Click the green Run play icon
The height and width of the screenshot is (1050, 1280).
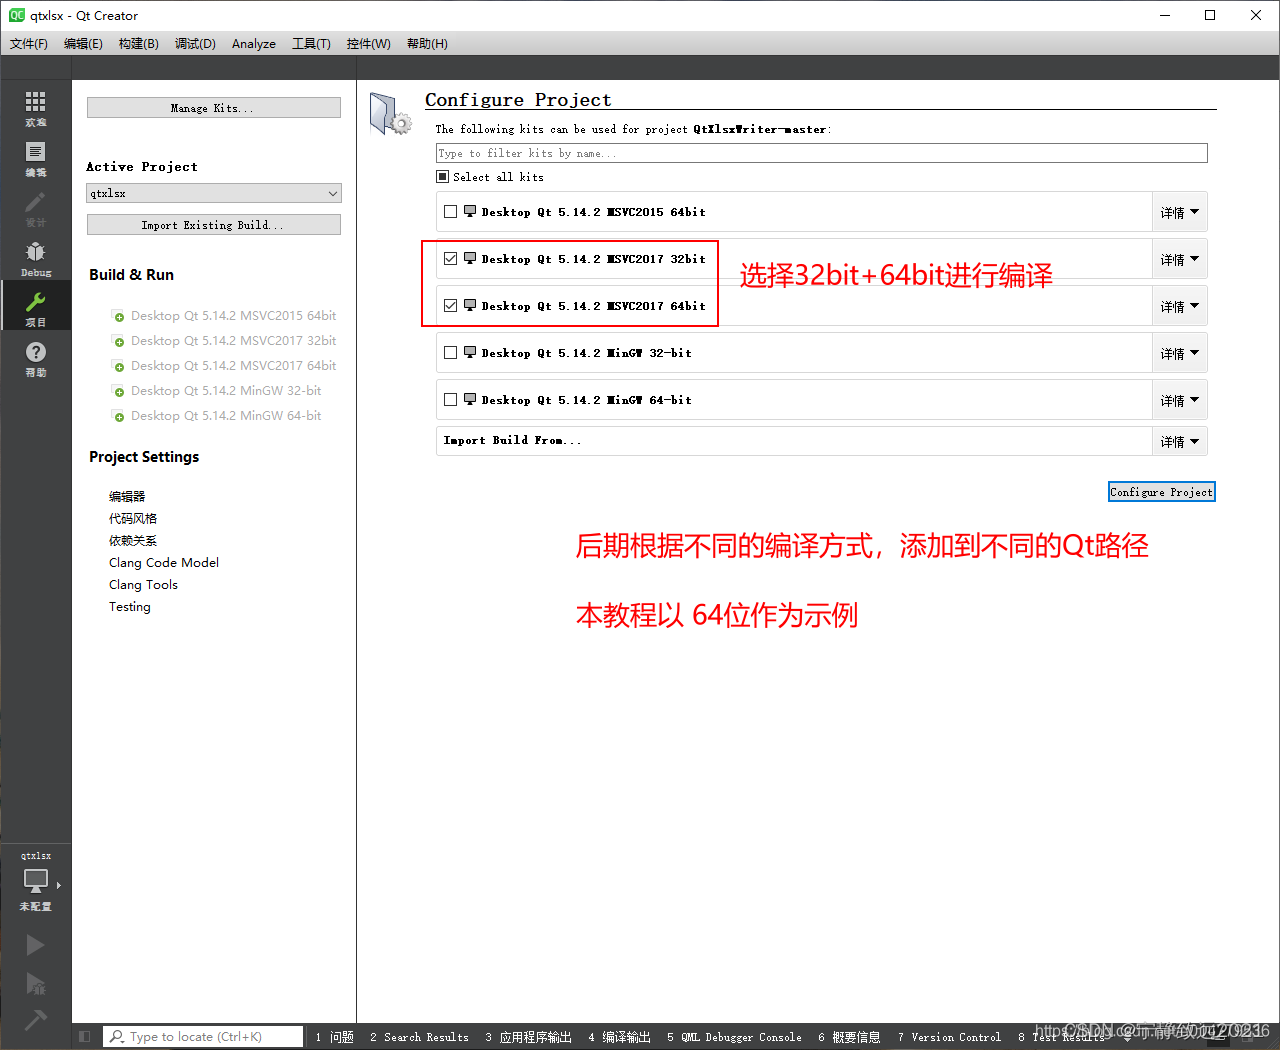35,945
